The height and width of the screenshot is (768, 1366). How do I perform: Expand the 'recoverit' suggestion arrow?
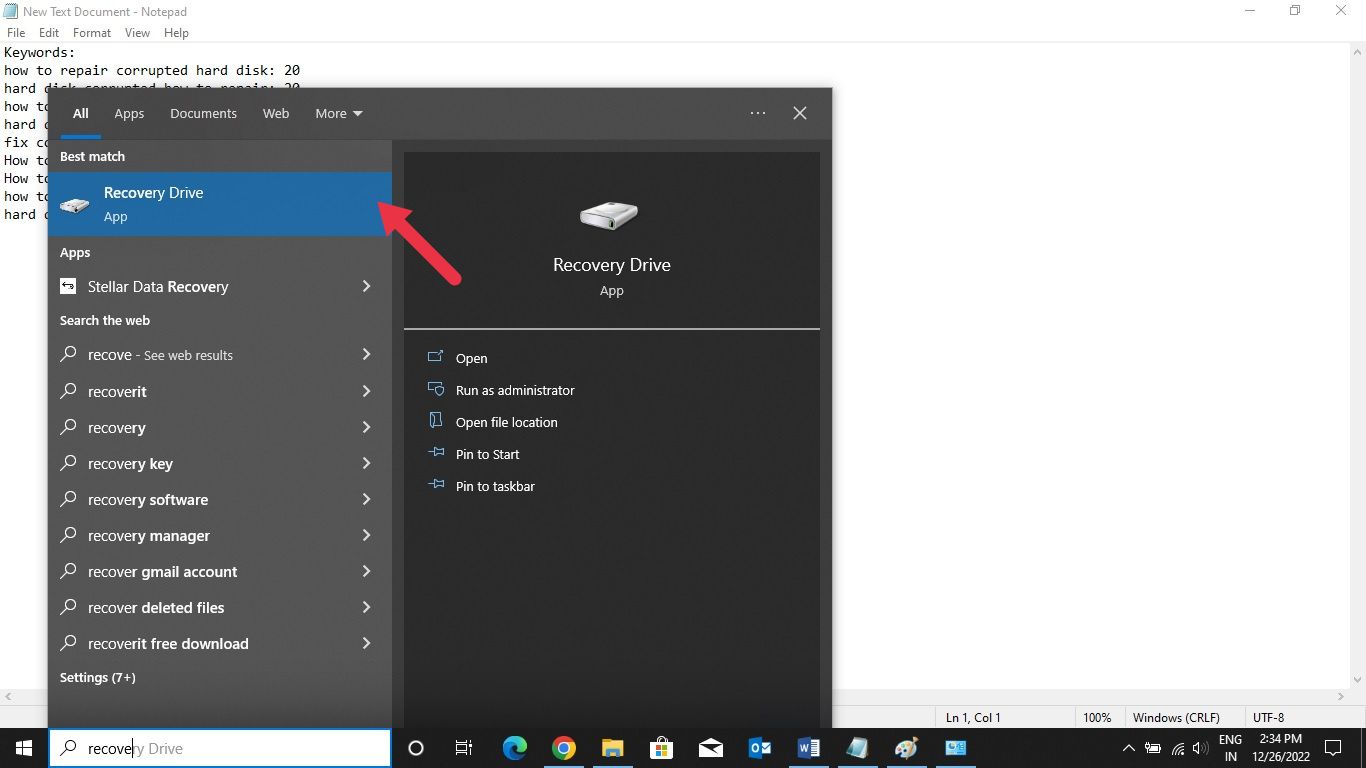pyautogui.click(x=366, y=391)
